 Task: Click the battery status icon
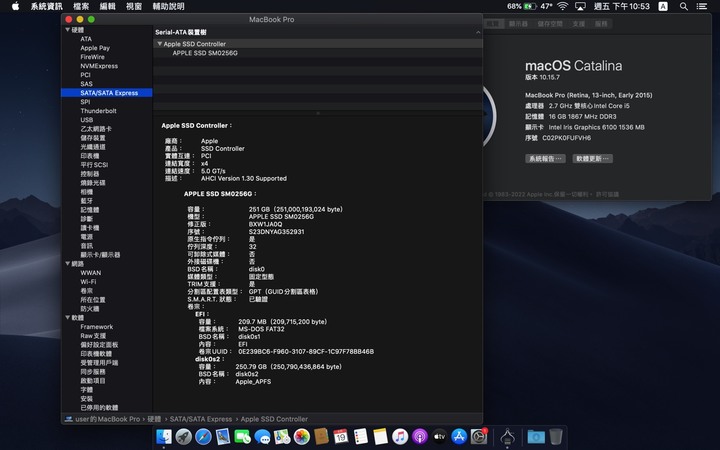click(530, 6)
